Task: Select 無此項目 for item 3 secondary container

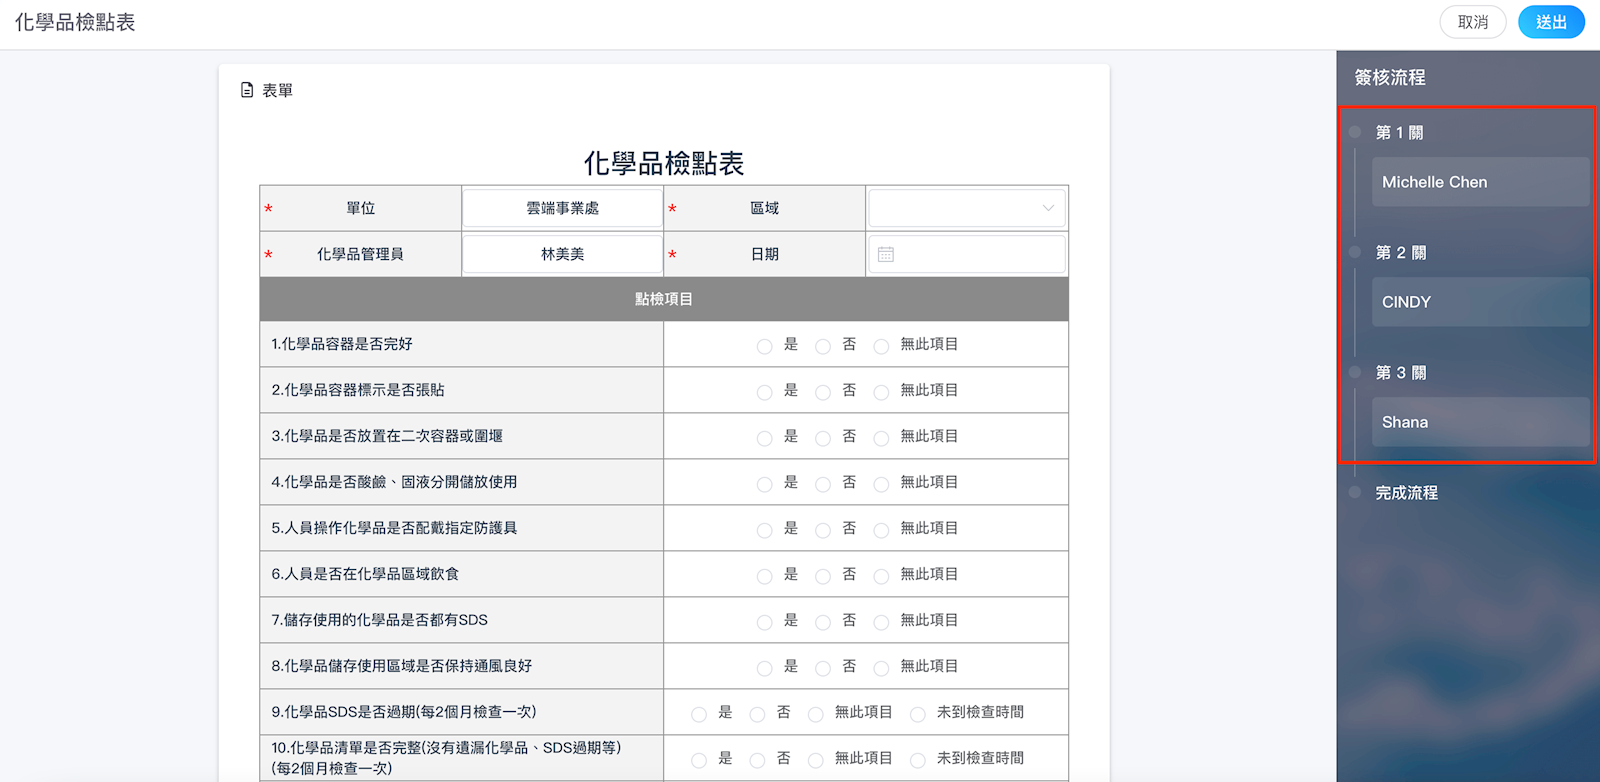Action: [881, 438]
